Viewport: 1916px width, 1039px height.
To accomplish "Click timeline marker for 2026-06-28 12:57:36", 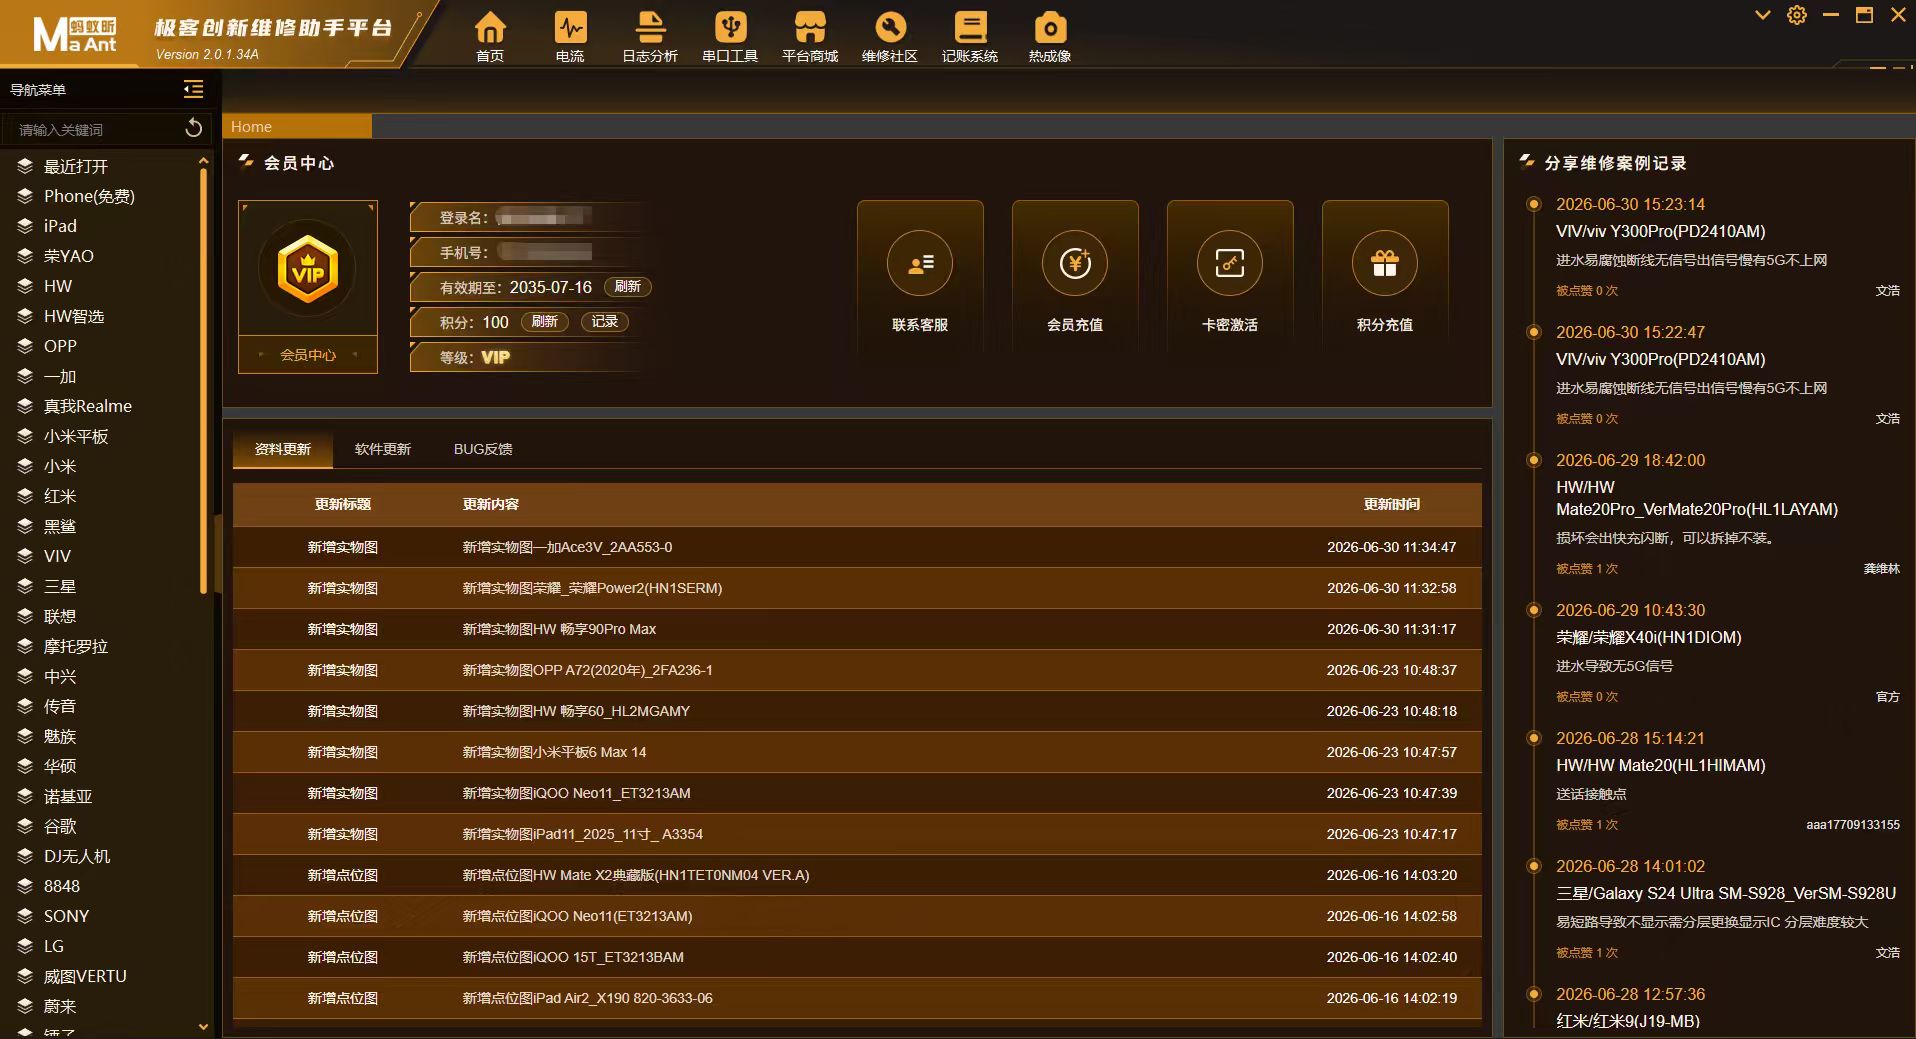I will point(1533,994).
